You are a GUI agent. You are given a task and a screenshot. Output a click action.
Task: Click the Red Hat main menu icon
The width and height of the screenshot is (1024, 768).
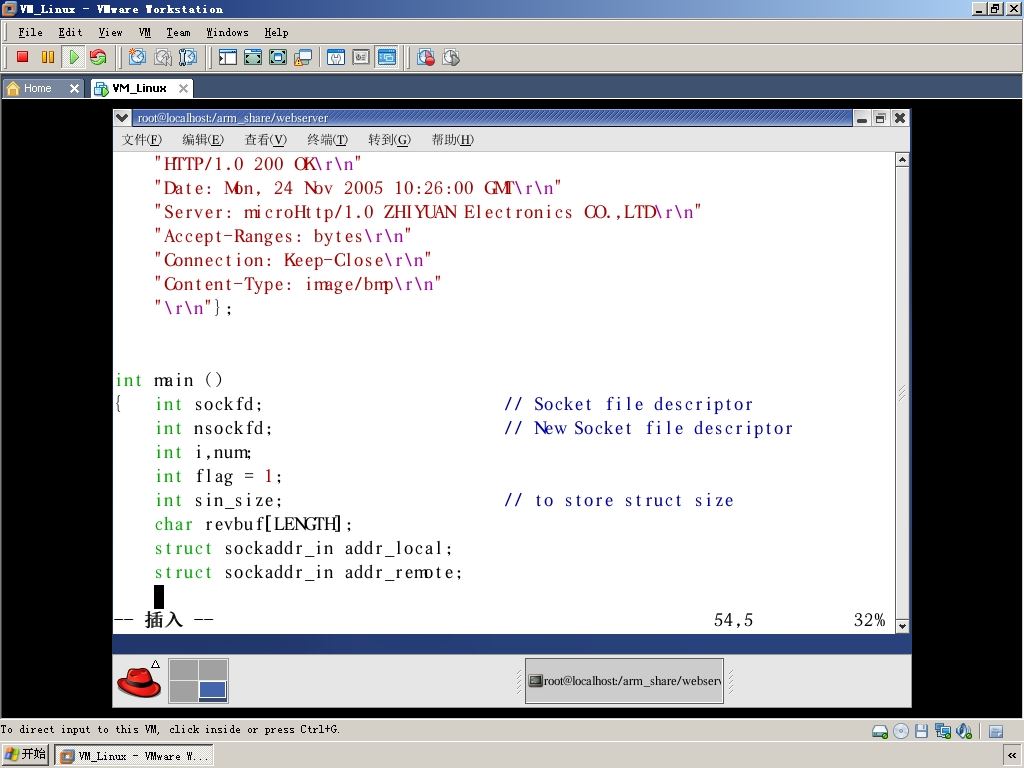point(138,680)
